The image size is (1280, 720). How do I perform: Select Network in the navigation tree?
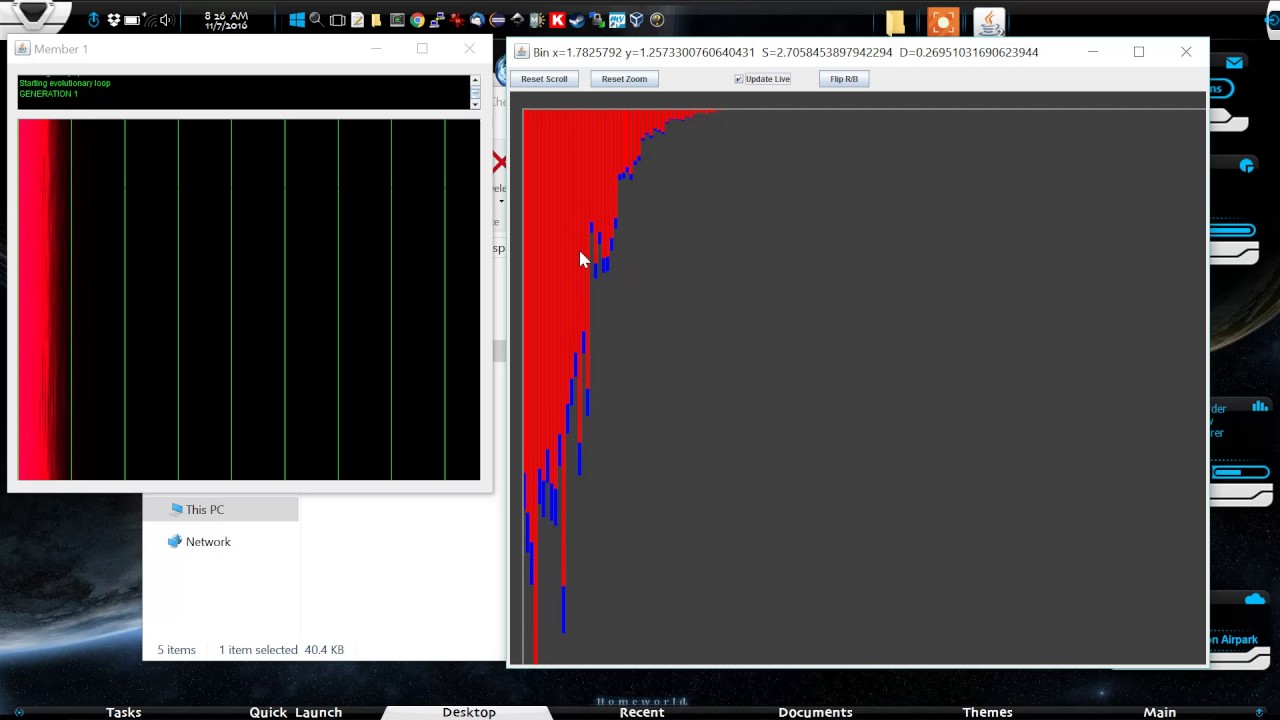click(207, 542)
